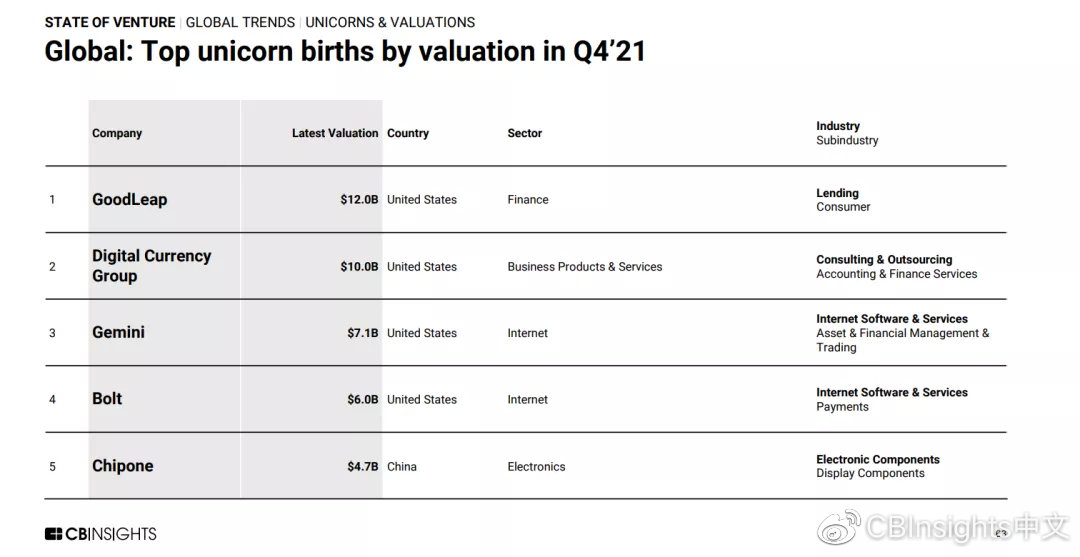Sort by the Latest Valuation column header

335,133
